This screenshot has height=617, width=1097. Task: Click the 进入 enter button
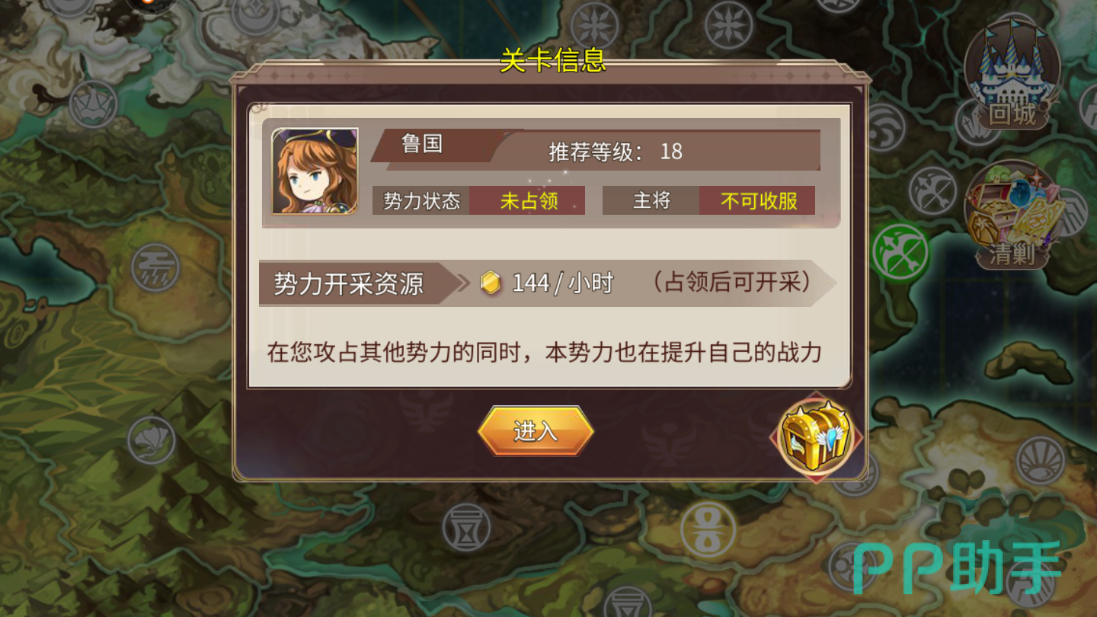pos(536,431)
